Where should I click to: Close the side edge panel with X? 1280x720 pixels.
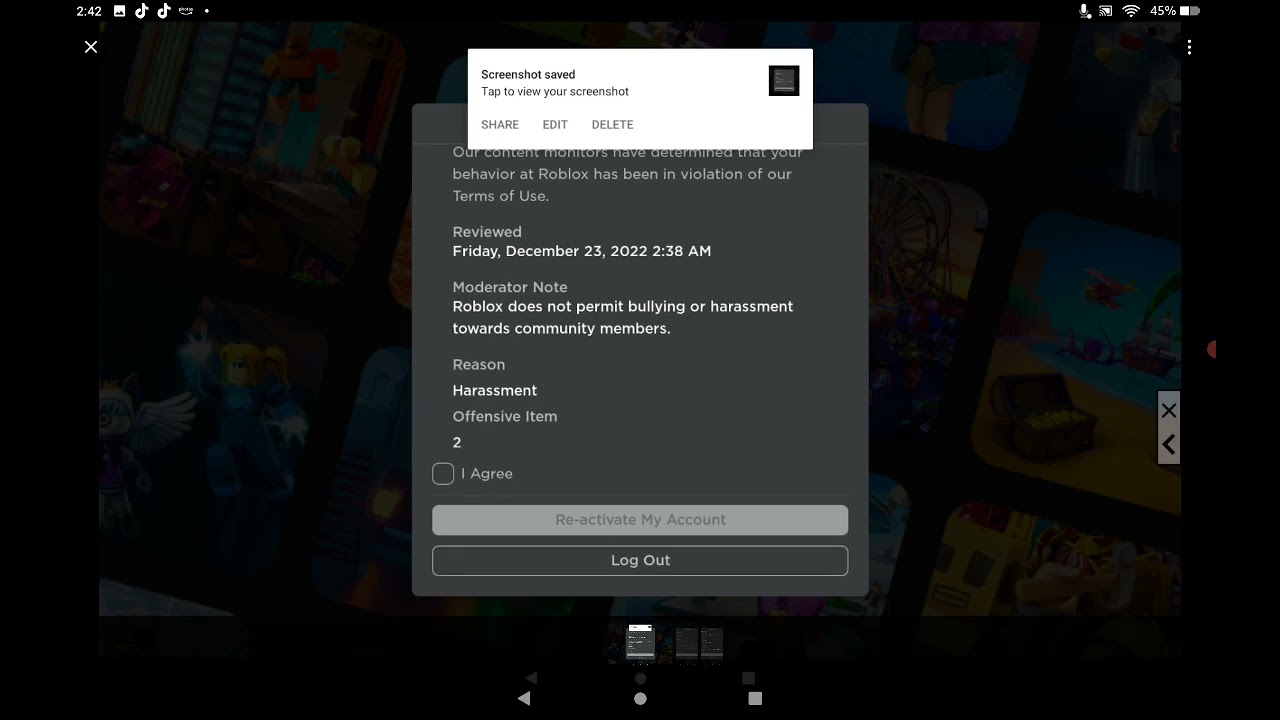[1169, 411]
